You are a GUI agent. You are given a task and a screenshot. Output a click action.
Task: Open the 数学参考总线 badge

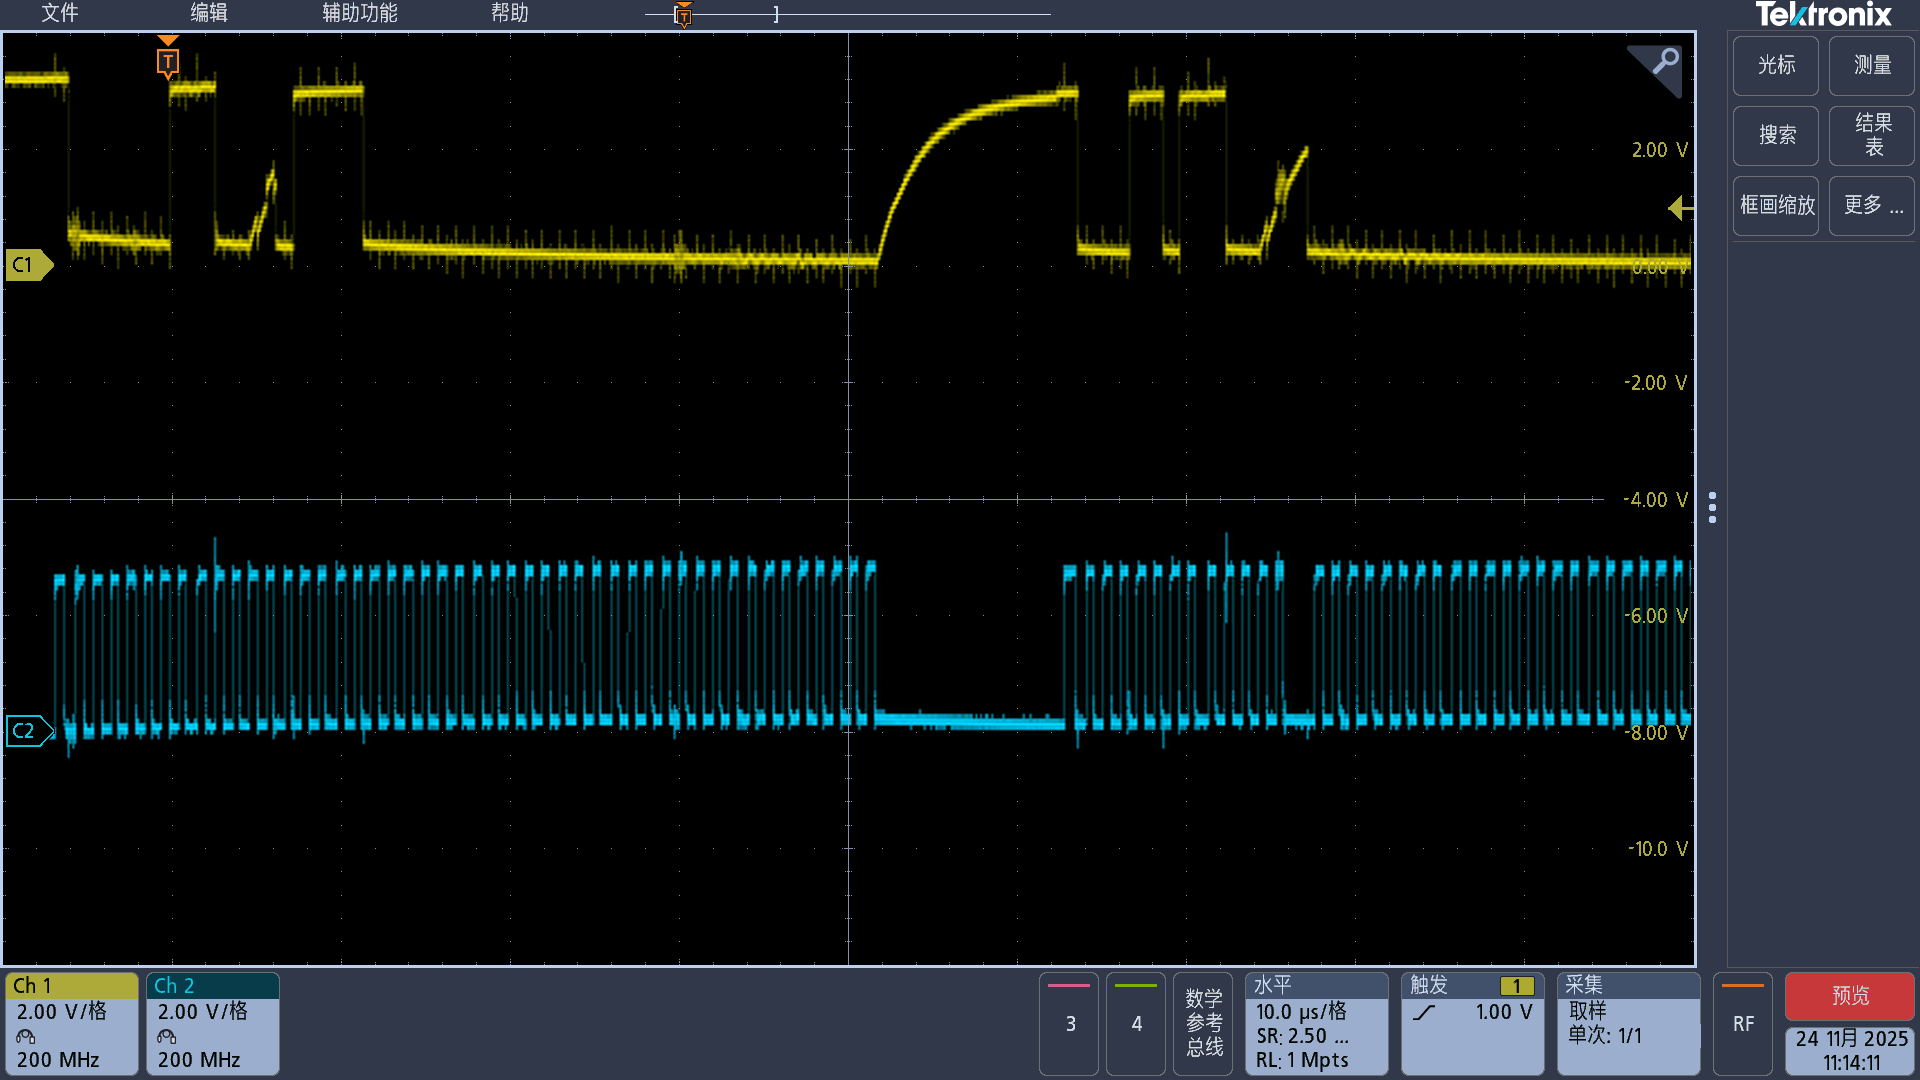click(1203, 1022)
